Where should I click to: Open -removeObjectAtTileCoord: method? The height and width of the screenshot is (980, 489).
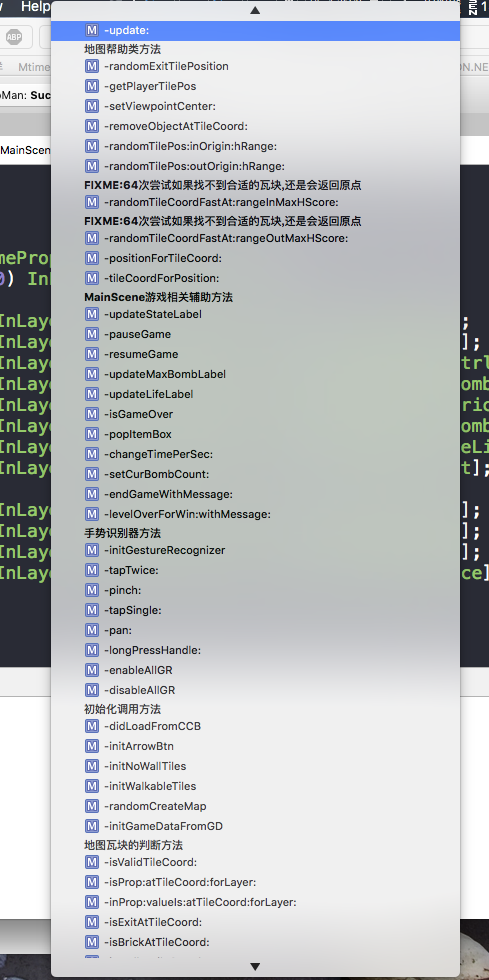(255, 126)
